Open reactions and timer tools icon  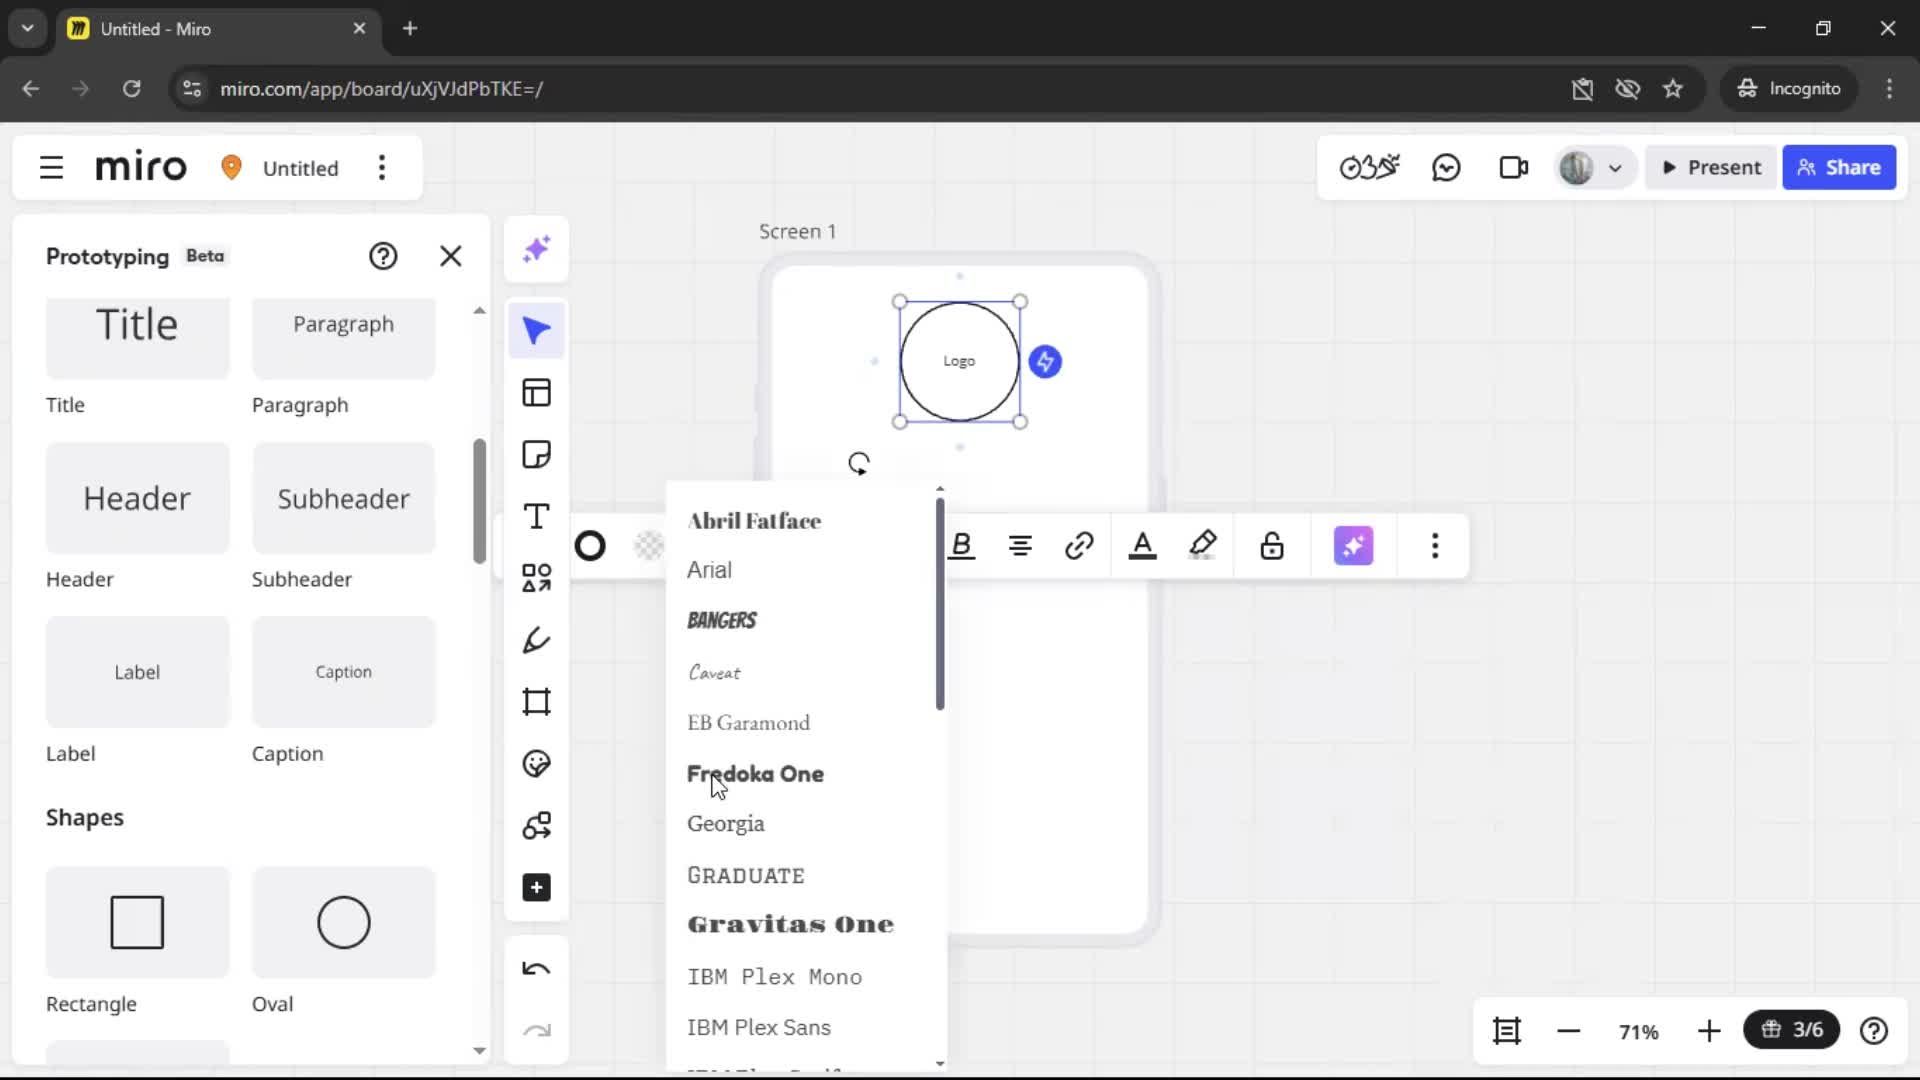(1369, 167)
